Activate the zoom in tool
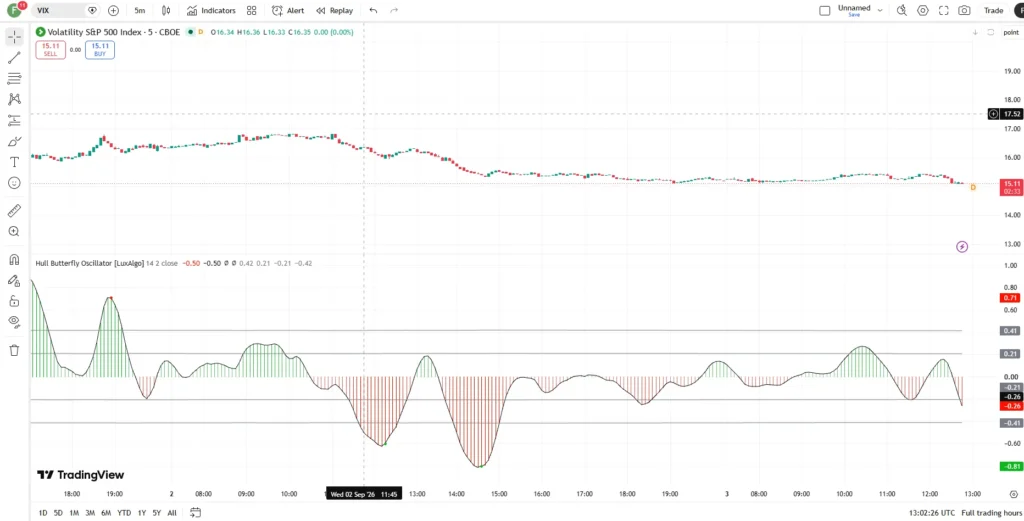 (x=14, y=232)
